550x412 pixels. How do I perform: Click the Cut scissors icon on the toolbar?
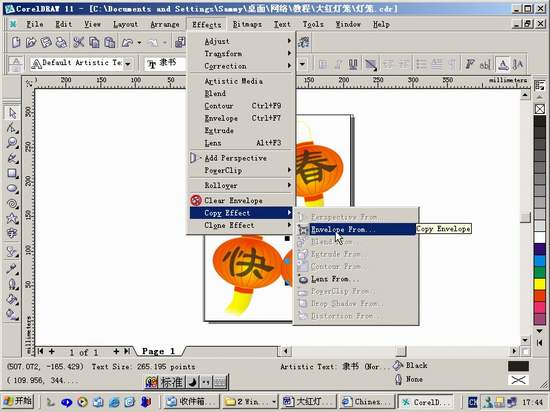(79, 42)
